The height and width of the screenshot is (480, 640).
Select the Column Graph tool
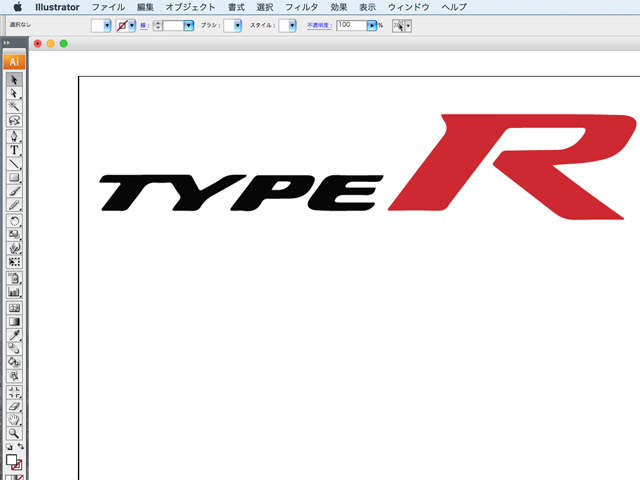click(14, 291)
